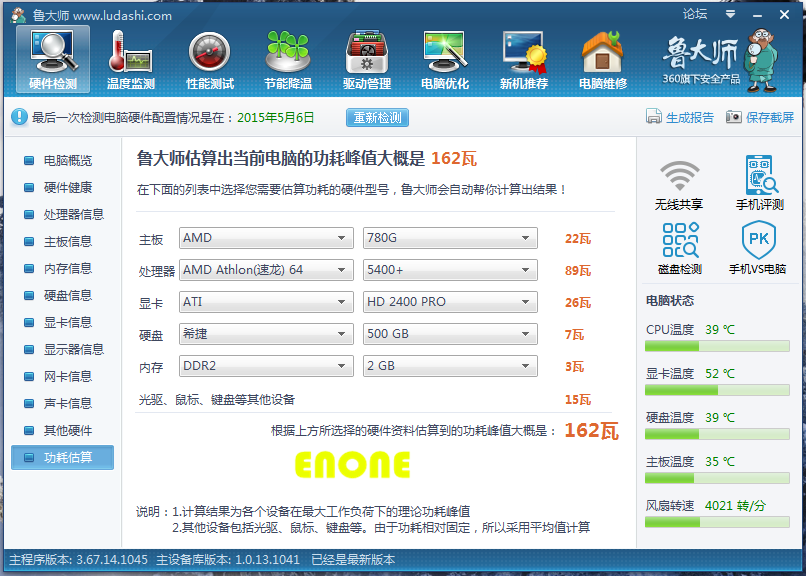This screenshot has height=576, width=806.
Task: Open the 温度监测 temperature monitor icon
Action: pos(131,59)
